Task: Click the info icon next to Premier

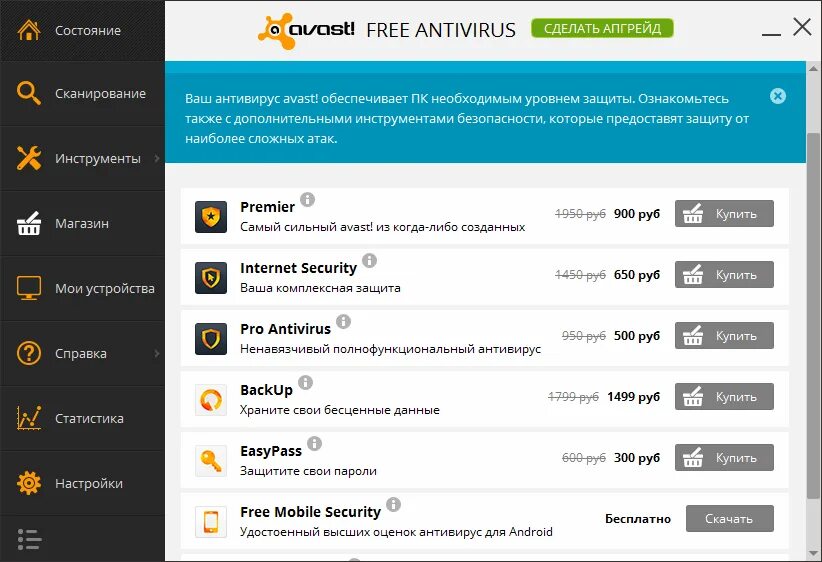Action: tap(308, 199)
